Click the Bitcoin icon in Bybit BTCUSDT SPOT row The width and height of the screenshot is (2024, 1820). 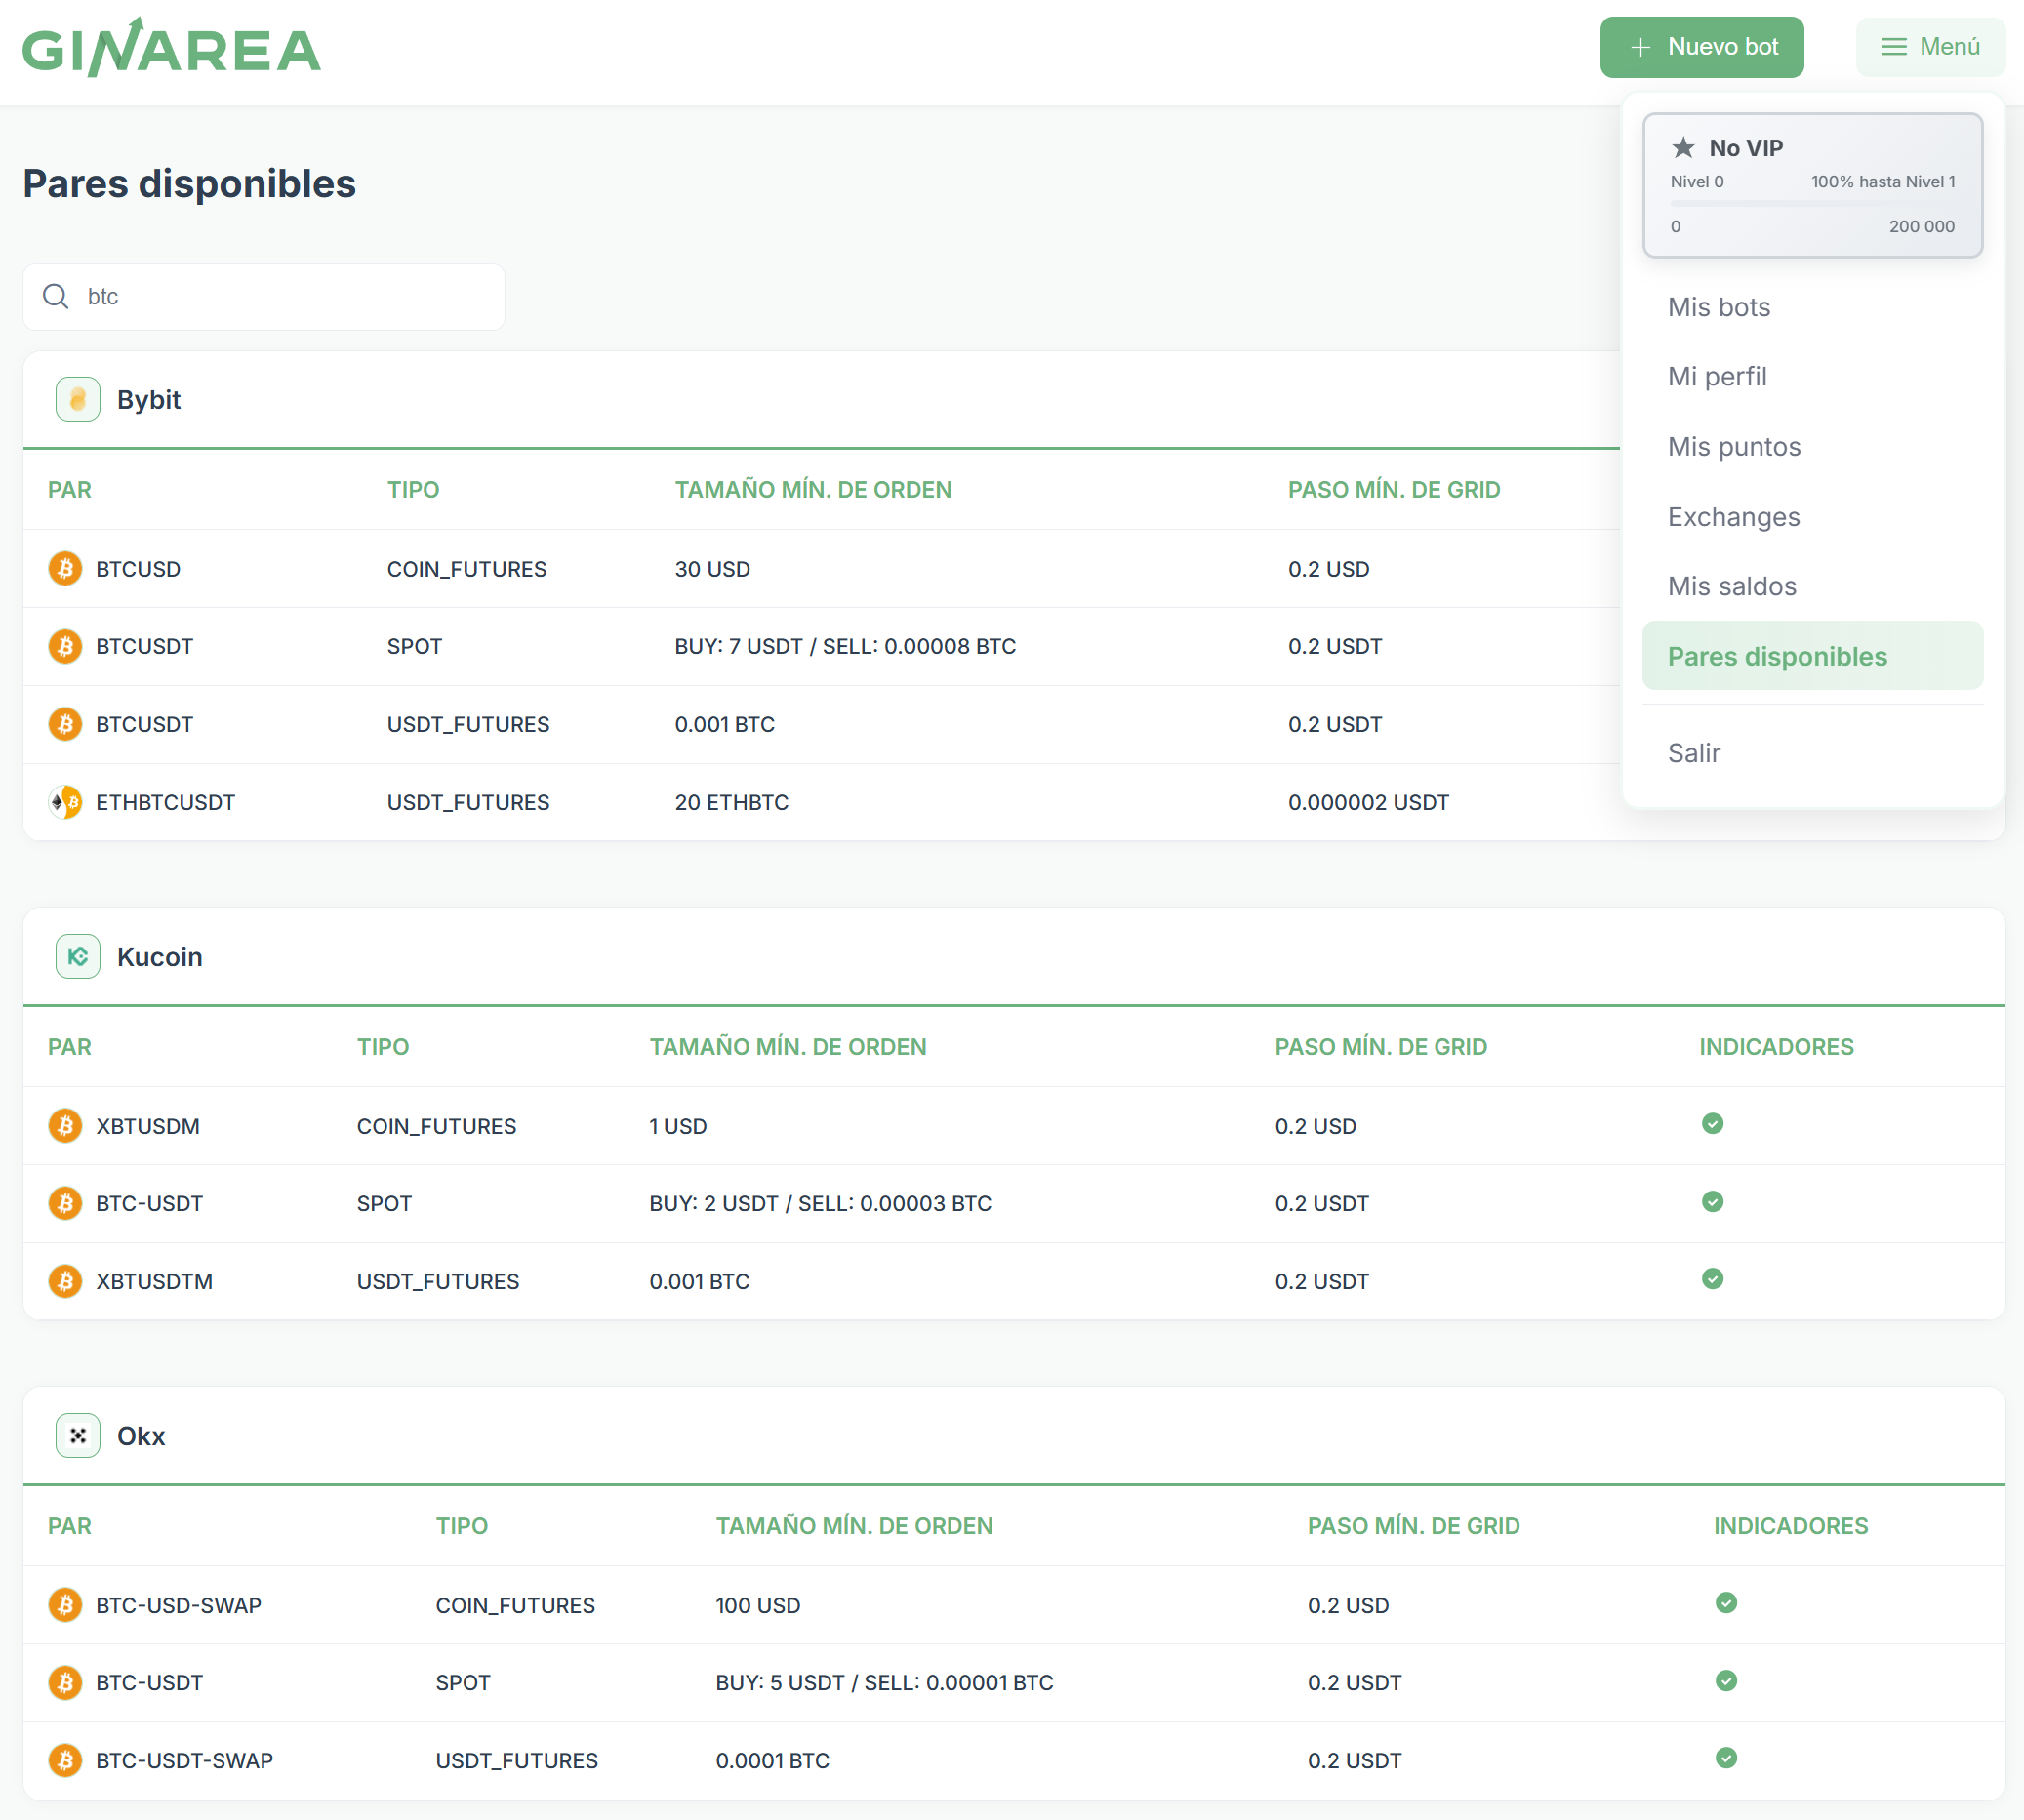coord(66,647)
